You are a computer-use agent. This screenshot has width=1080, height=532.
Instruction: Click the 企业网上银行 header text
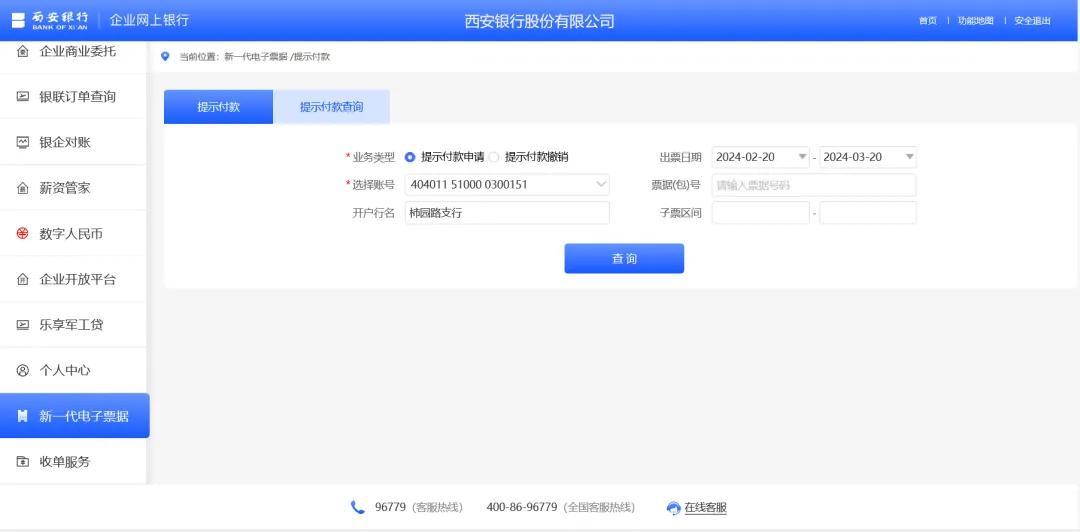pyautogui.click(x=149, y=20)
